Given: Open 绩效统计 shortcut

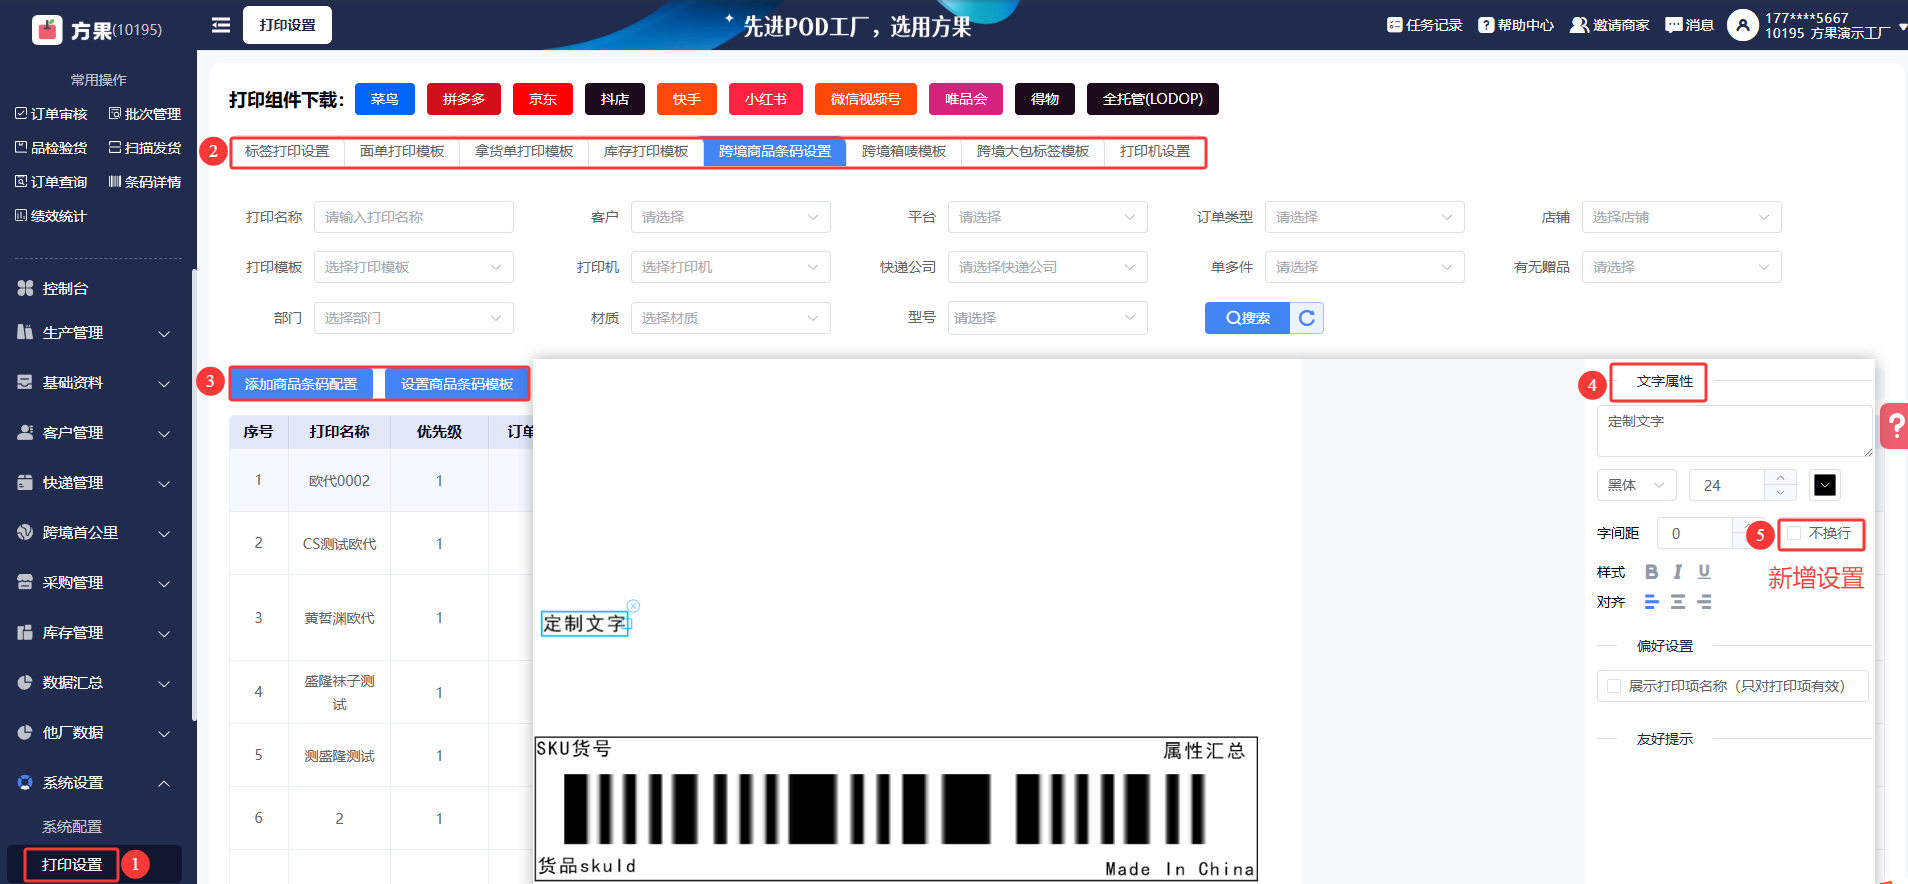Looking at the screenshot, I should tap(51, 216).
